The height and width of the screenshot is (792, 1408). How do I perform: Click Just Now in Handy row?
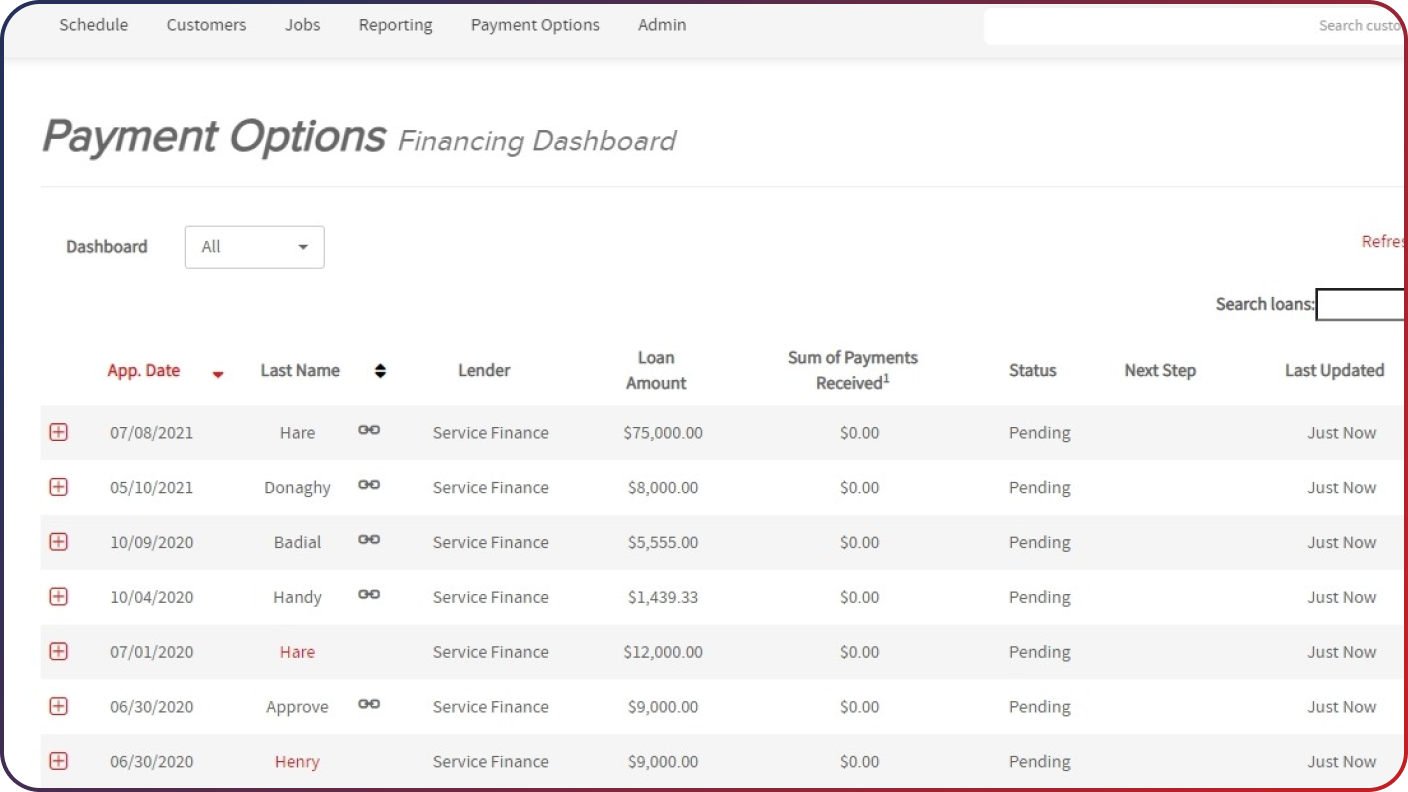pyautogui.click(x=1342, y=597)
